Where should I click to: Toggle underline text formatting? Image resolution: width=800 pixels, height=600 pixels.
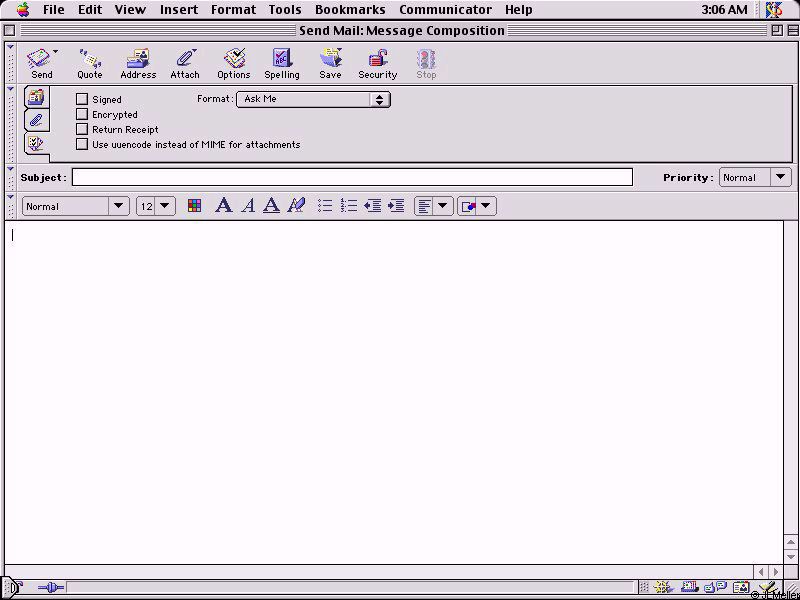click(x=271, y=206)
